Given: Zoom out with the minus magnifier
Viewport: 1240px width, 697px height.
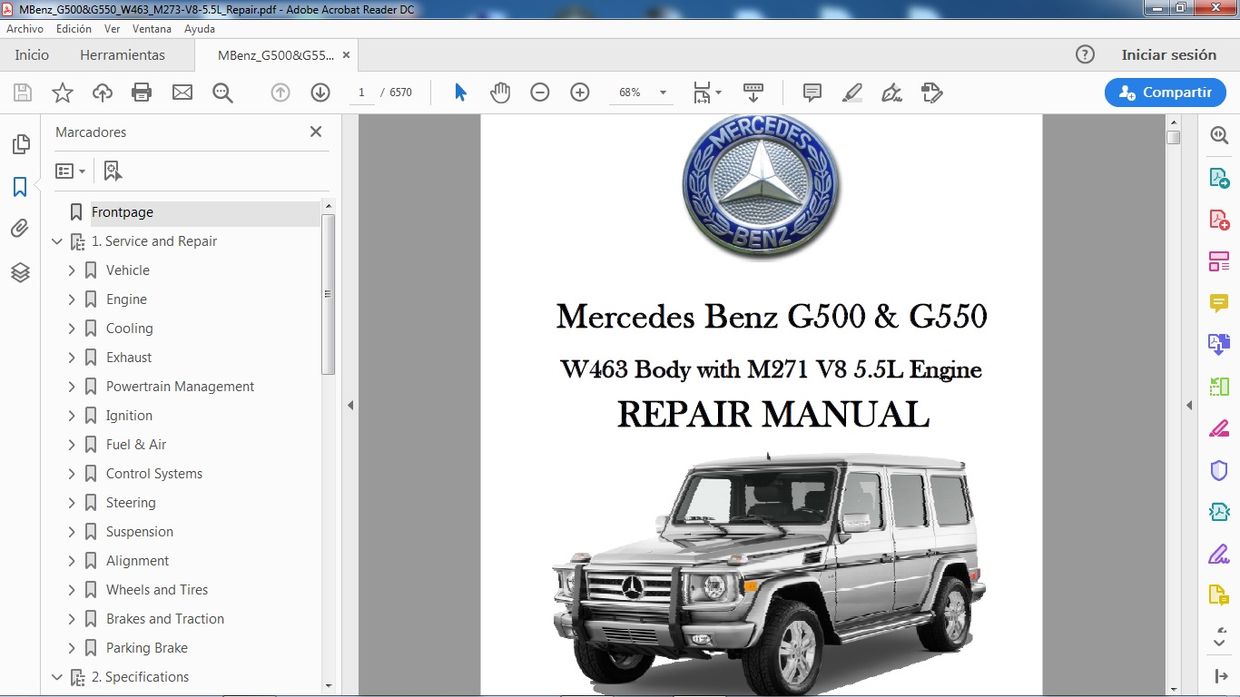Looking at the screenshot, I should point(540,92).
